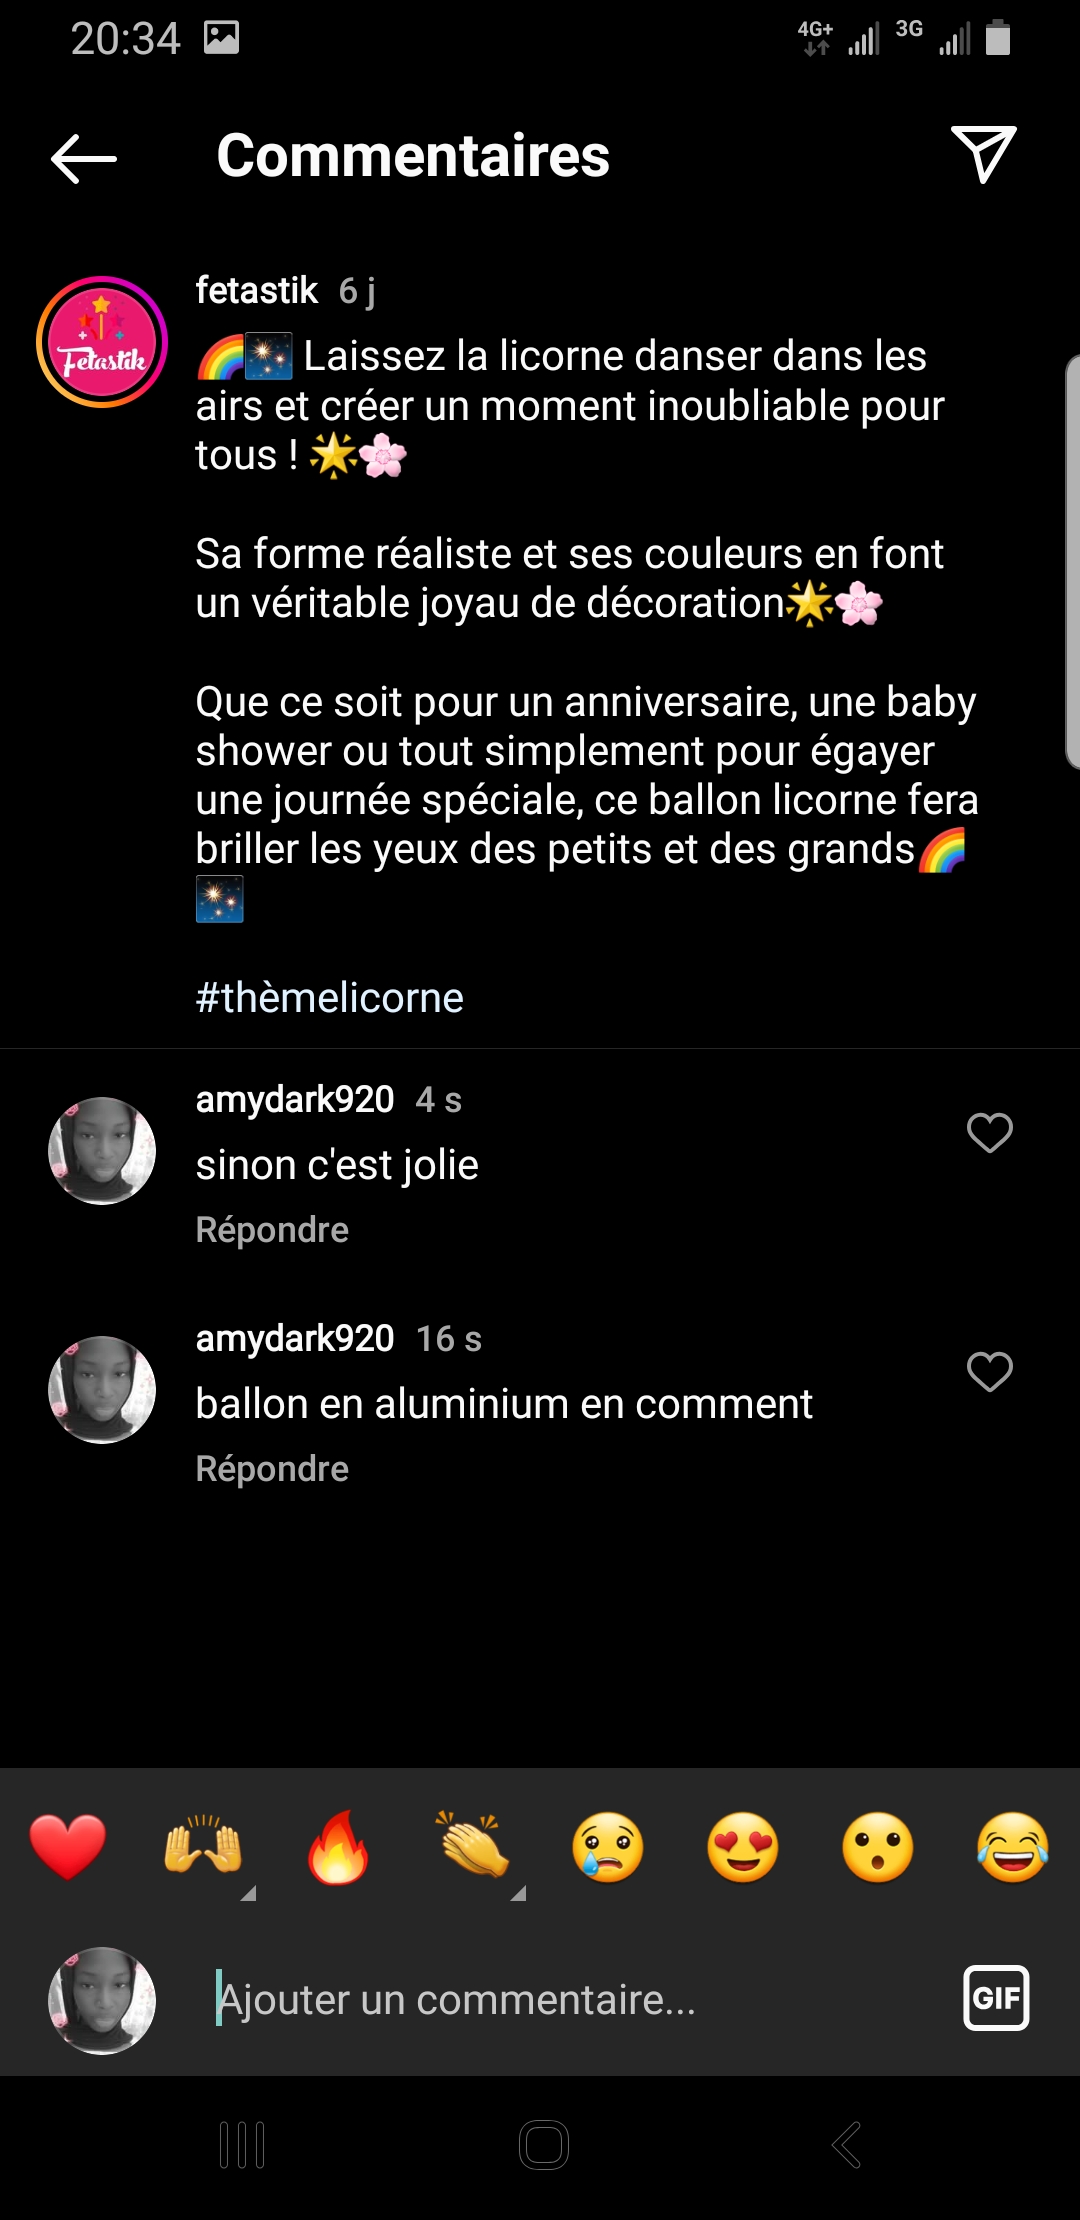Insert the clapping hands emoji
The height and width of the screenshot is (2220, 1080).
473,1847
